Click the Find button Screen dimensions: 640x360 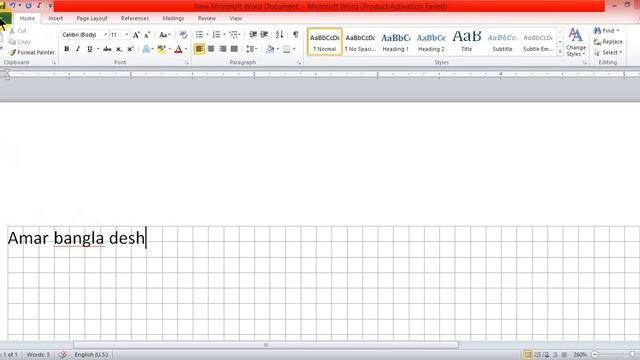[606, 31]
